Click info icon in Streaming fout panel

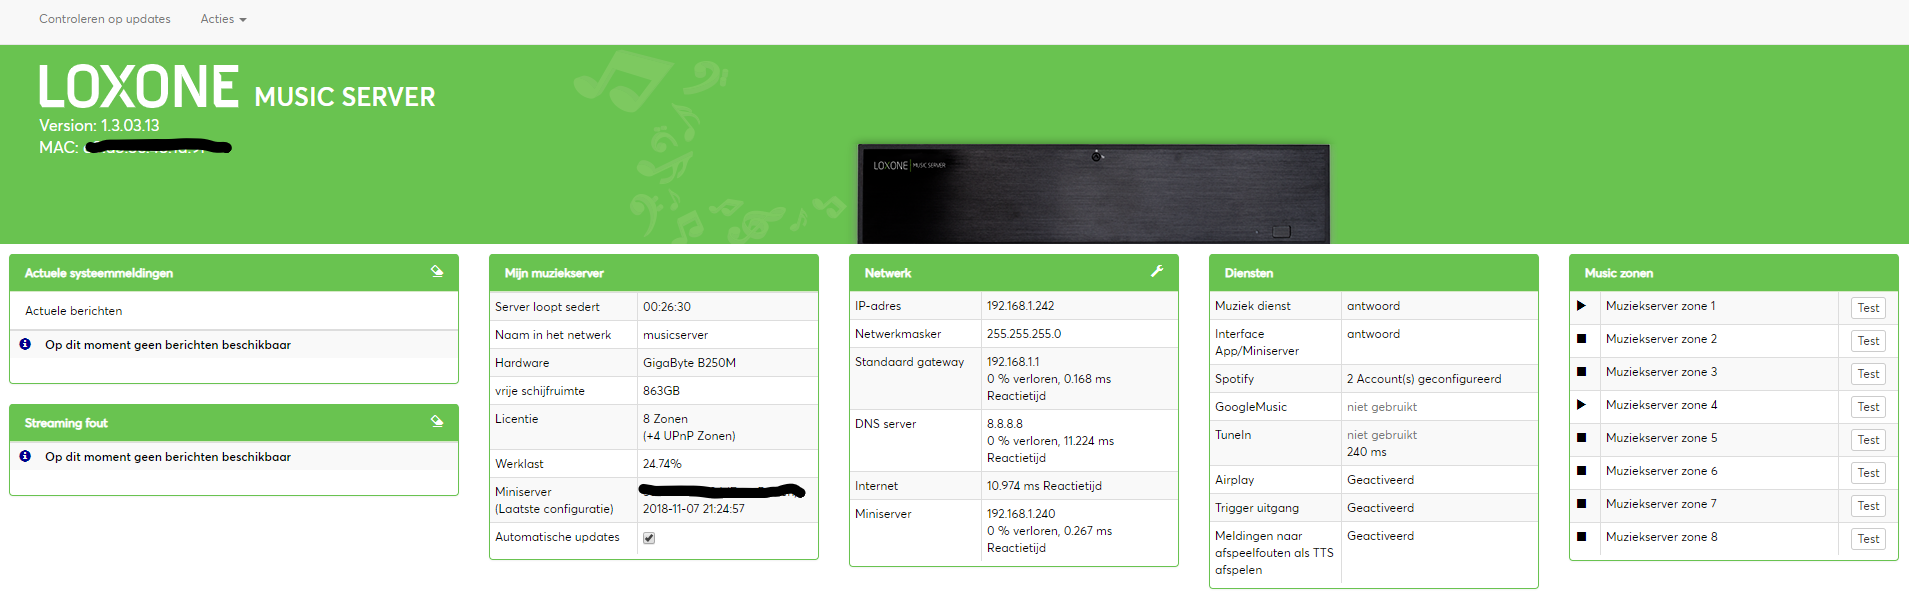pyautogui.click(x=25, y=456)
